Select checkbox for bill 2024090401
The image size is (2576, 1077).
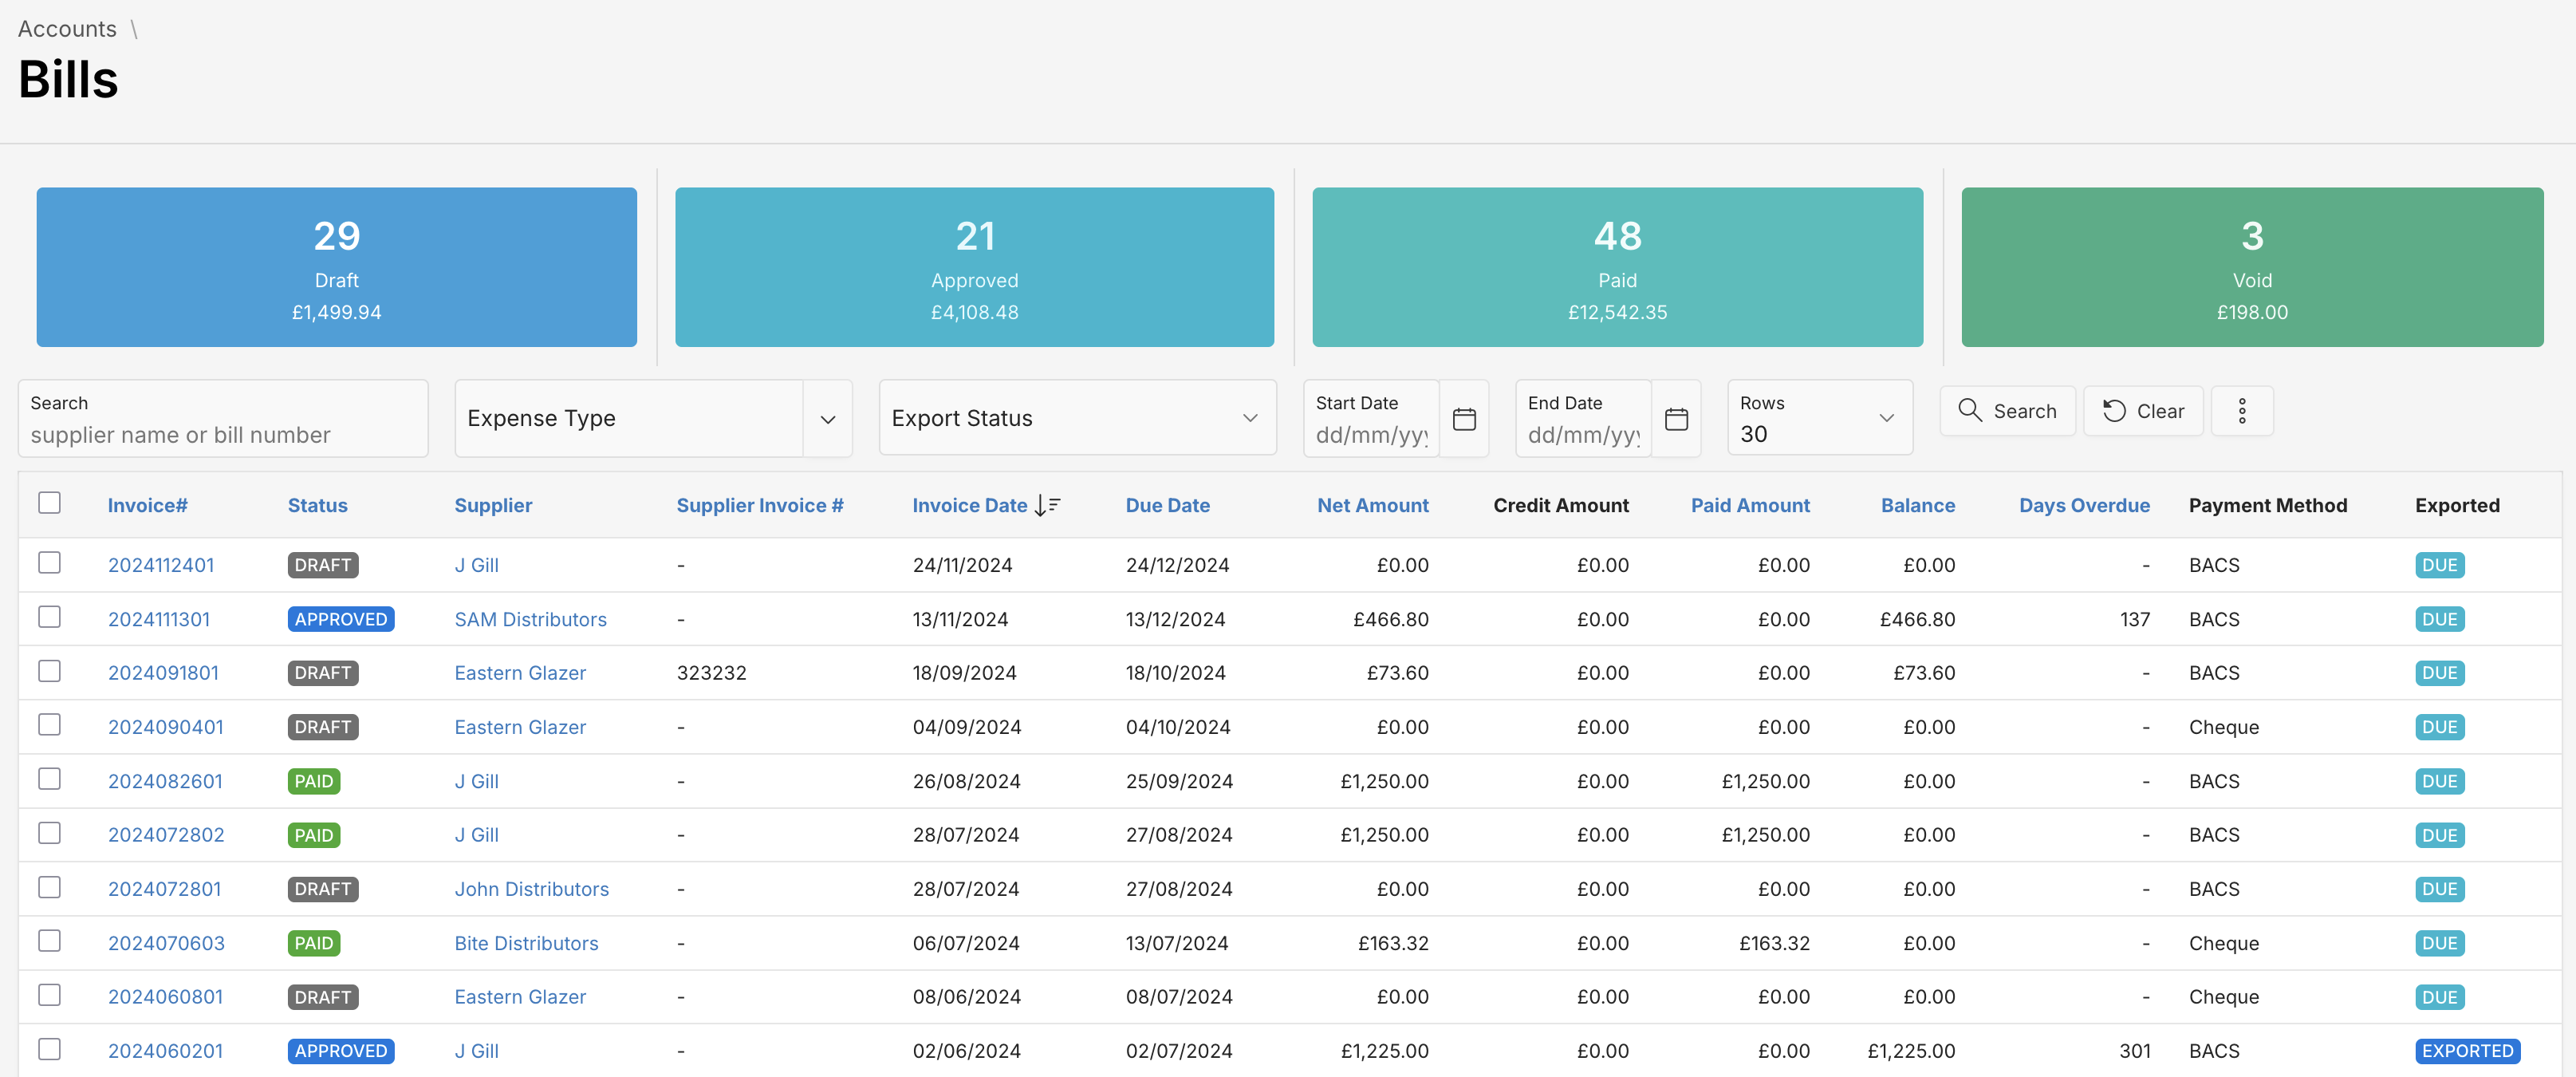49,725
